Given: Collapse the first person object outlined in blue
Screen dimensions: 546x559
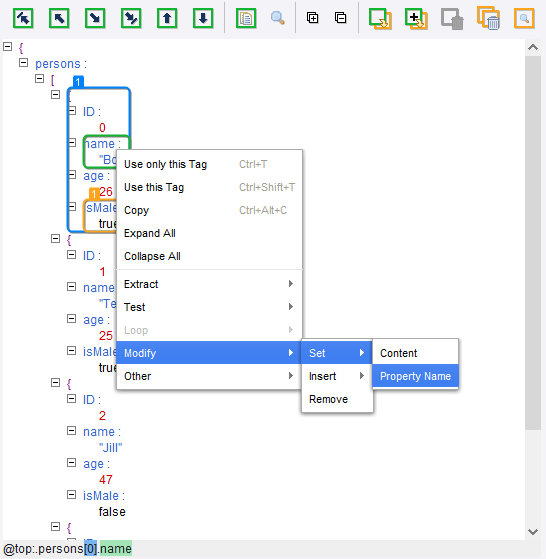Looking at the screenshot, I should pos(56,94).
